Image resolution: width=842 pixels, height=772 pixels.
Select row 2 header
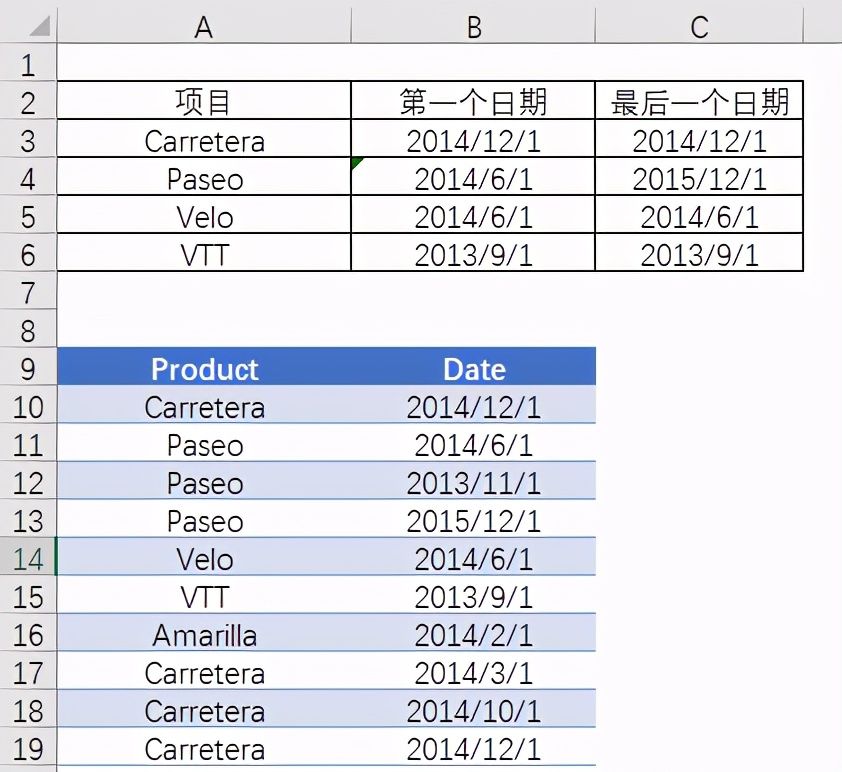click(28, 102)
